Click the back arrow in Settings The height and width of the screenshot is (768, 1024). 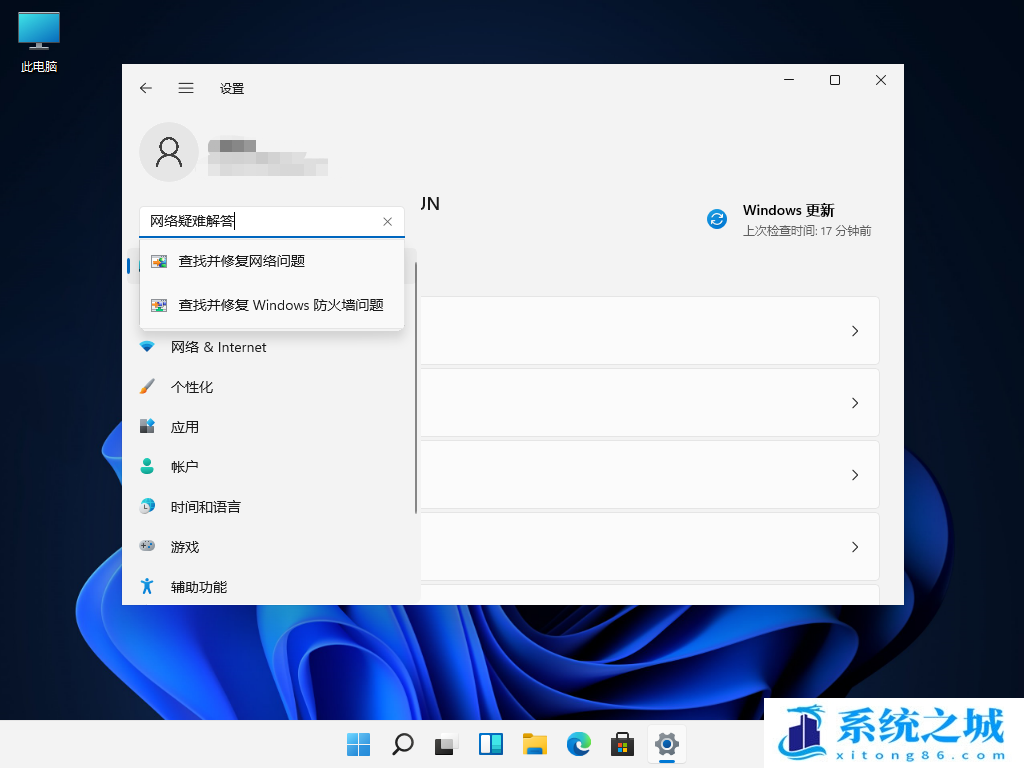(146, 88)
